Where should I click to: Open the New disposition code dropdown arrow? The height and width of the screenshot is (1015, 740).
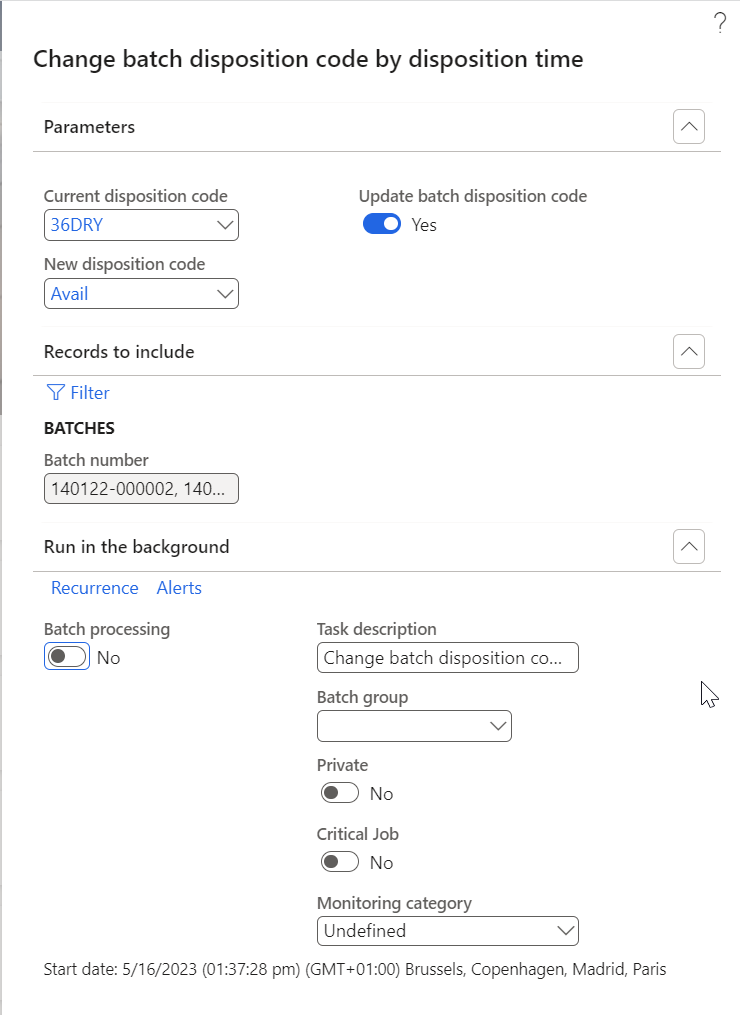pyautogui.click(x=224, y=293)
